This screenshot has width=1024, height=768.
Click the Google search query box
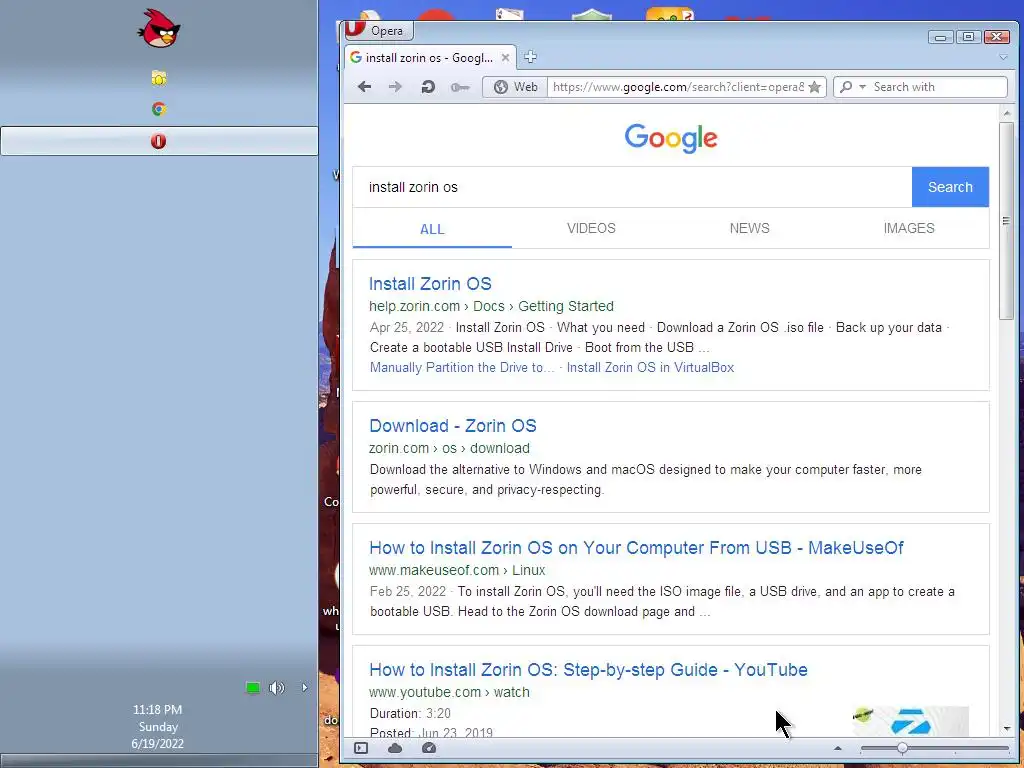pos(632,187)
